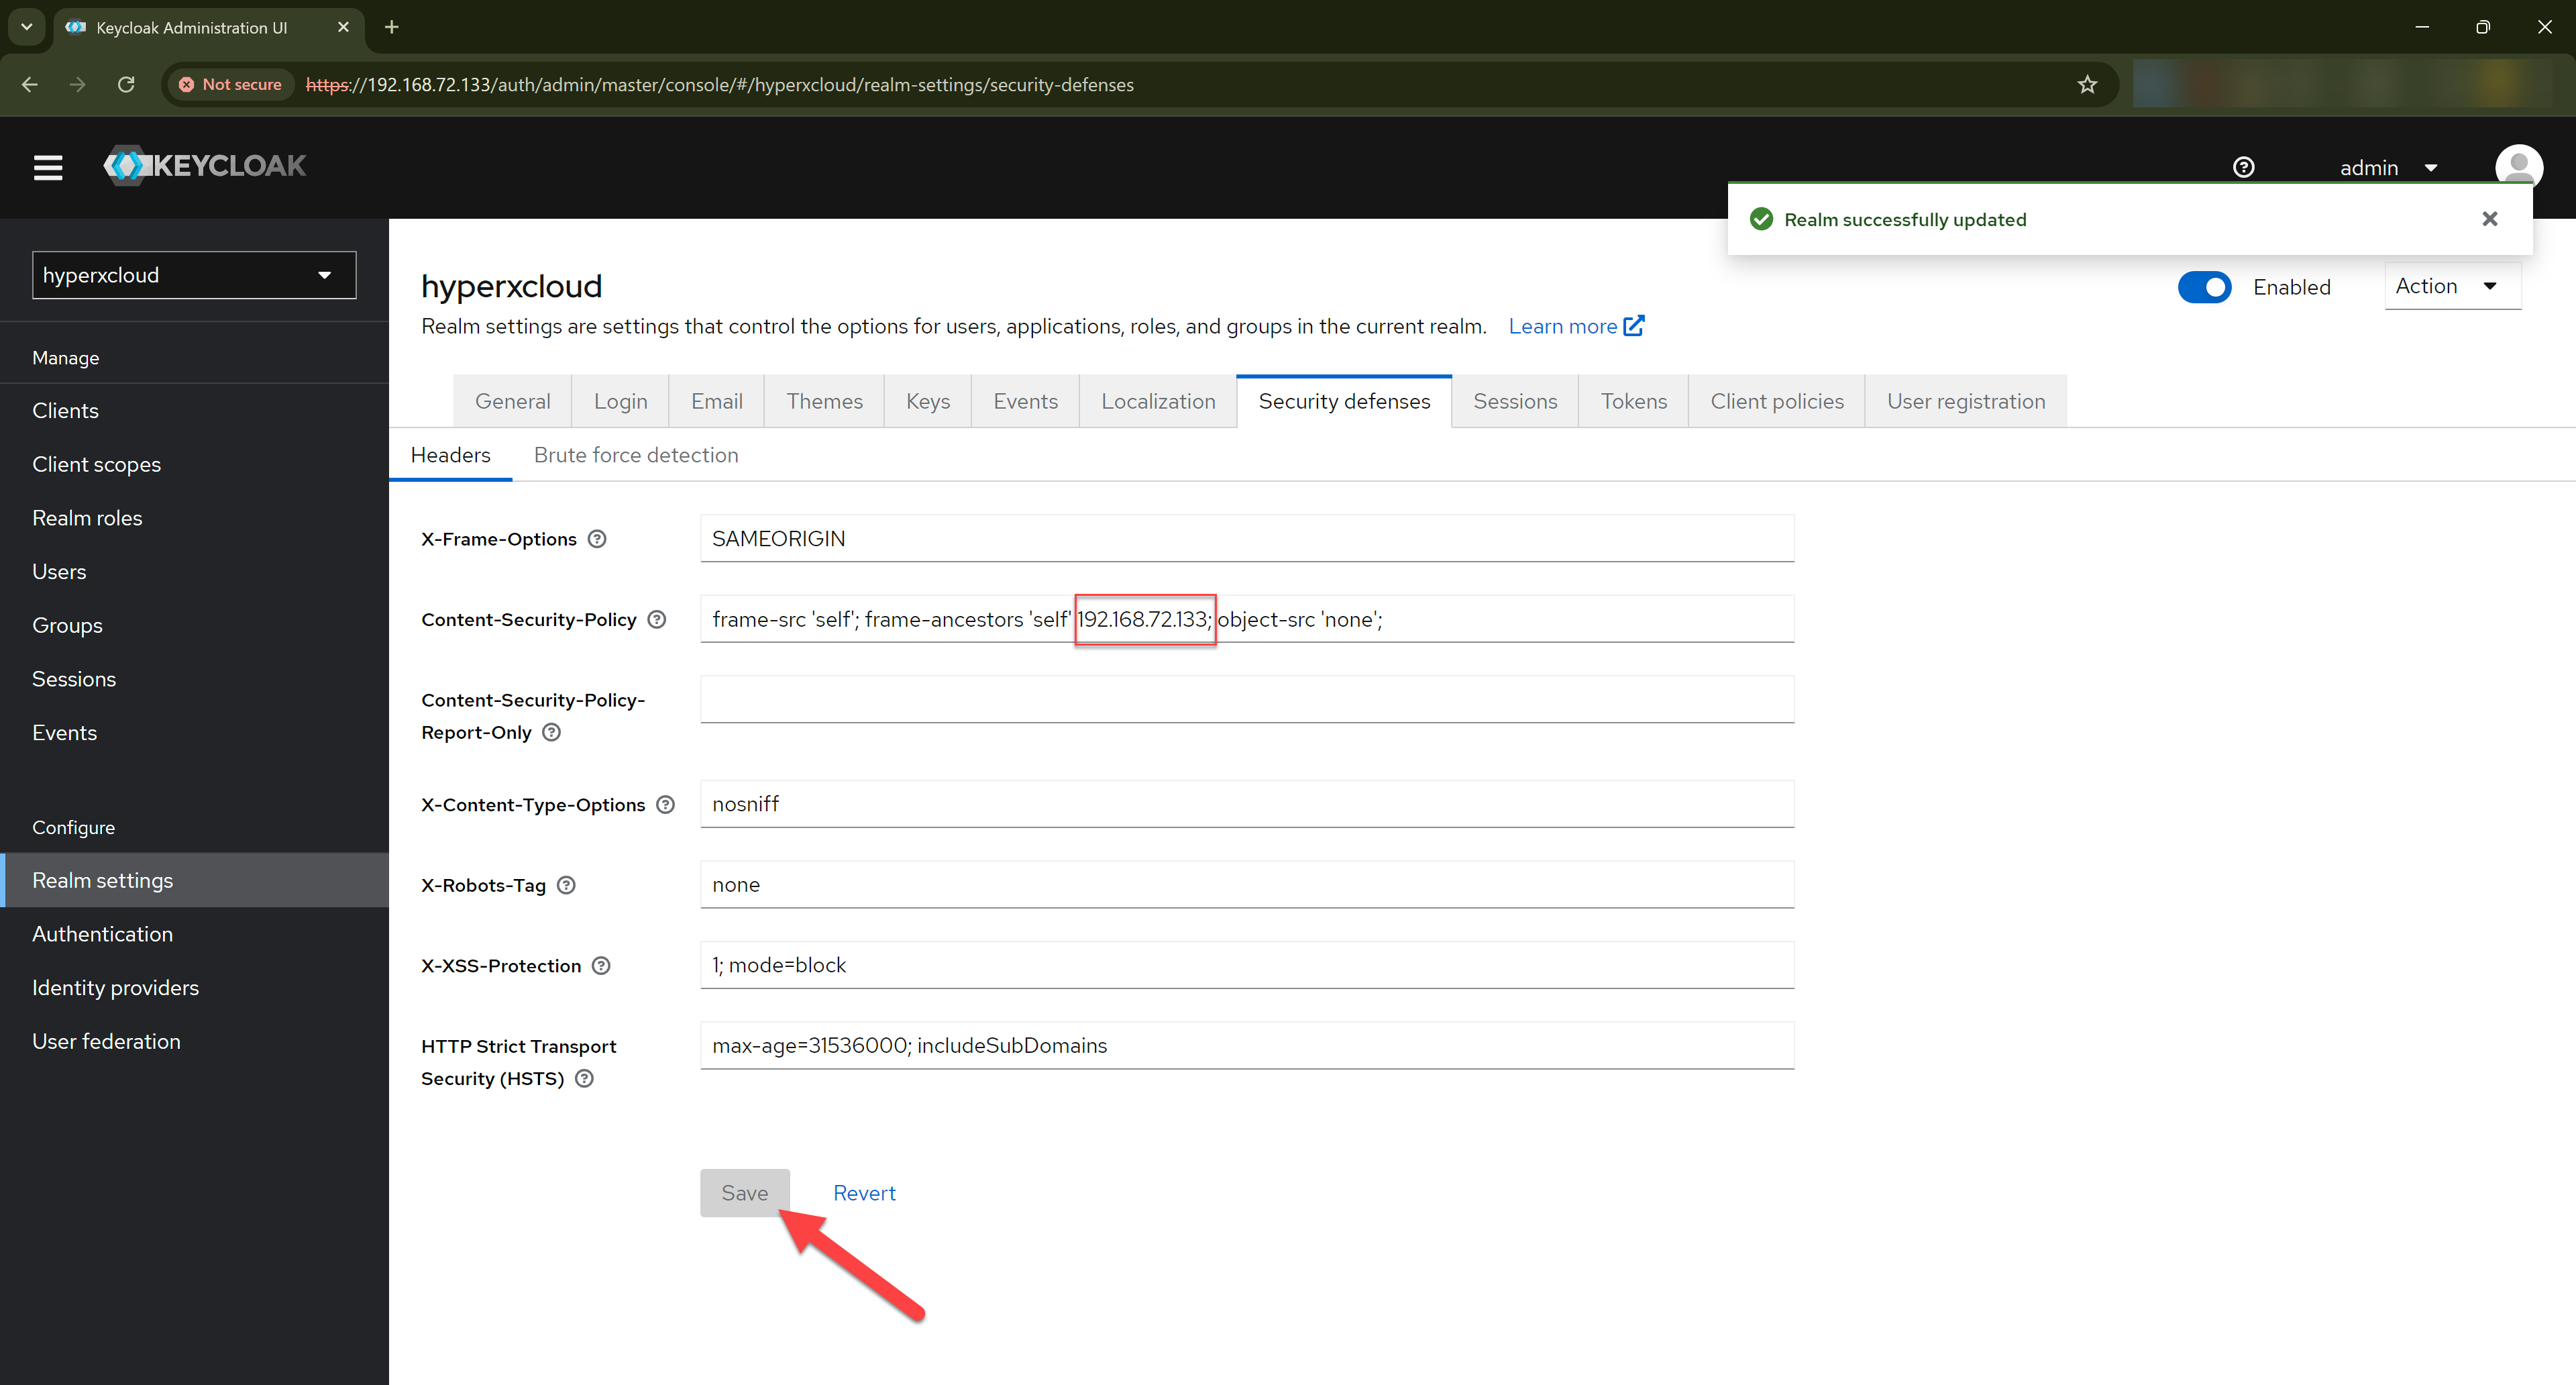Screen dimensions: 2576x1385
Task: Toggle the realm Enabled switch
Action: pyautogui.click(x=2204, y=287)
